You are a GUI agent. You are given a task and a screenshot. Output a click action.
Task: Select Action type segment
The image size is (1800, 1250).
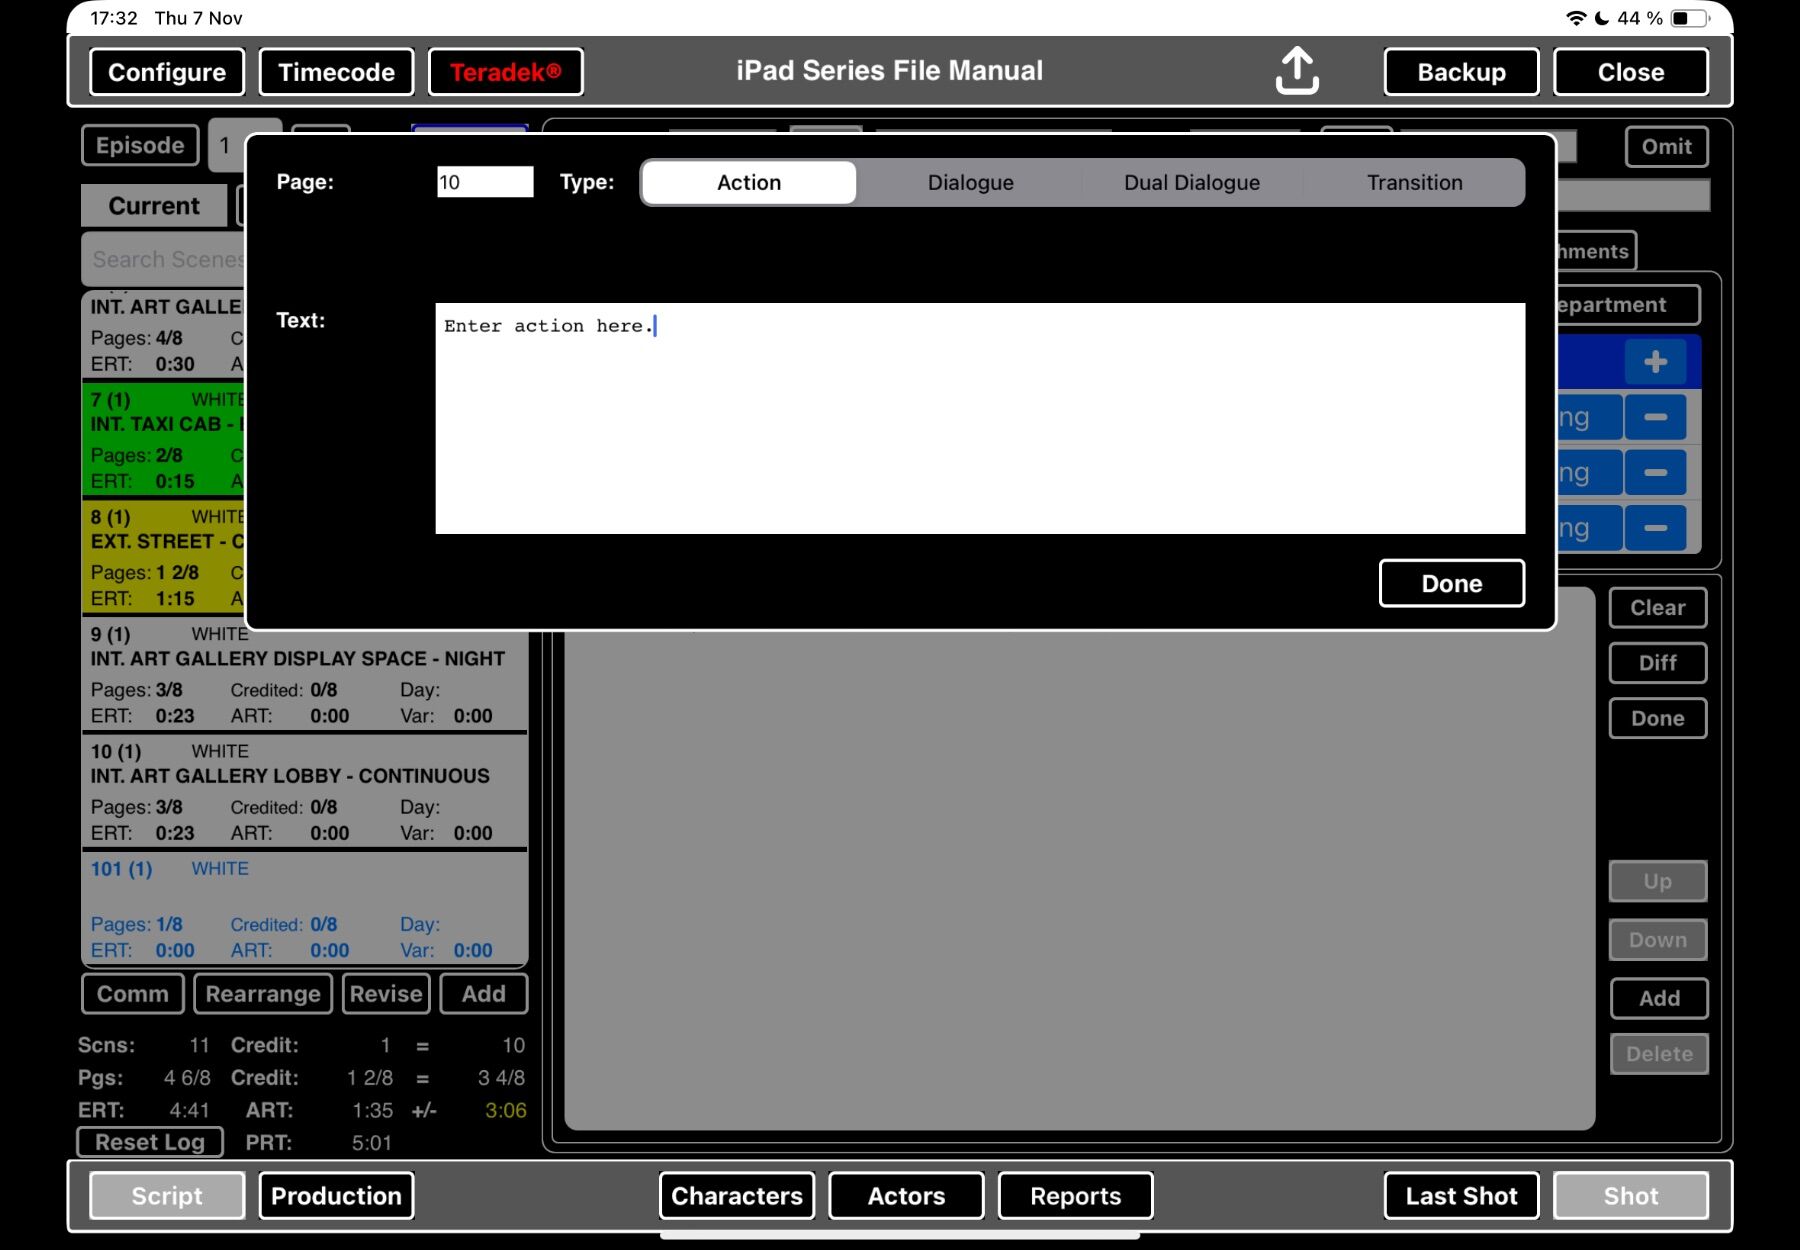pos(749,182)
